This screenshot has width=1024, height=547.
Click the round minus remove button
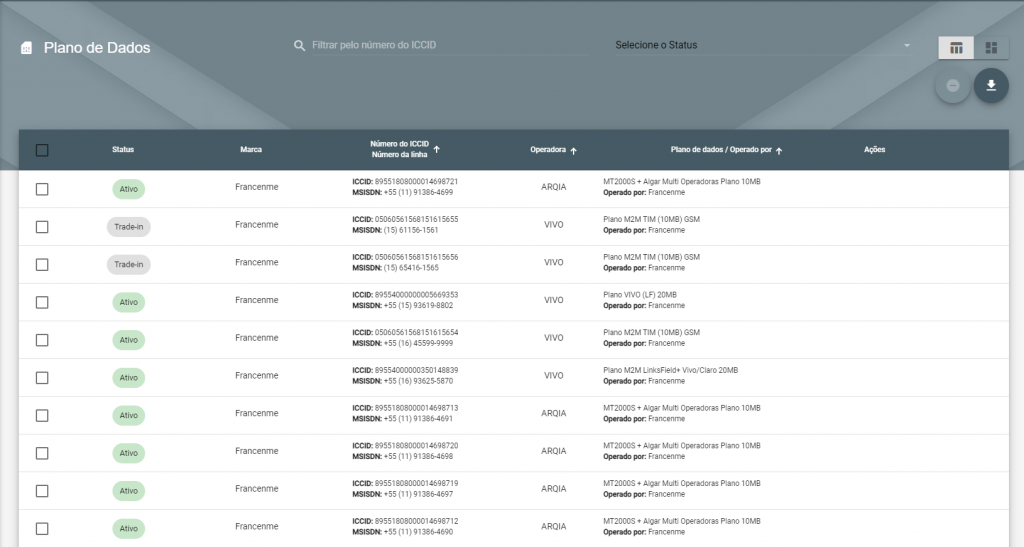tap(953, 86)
